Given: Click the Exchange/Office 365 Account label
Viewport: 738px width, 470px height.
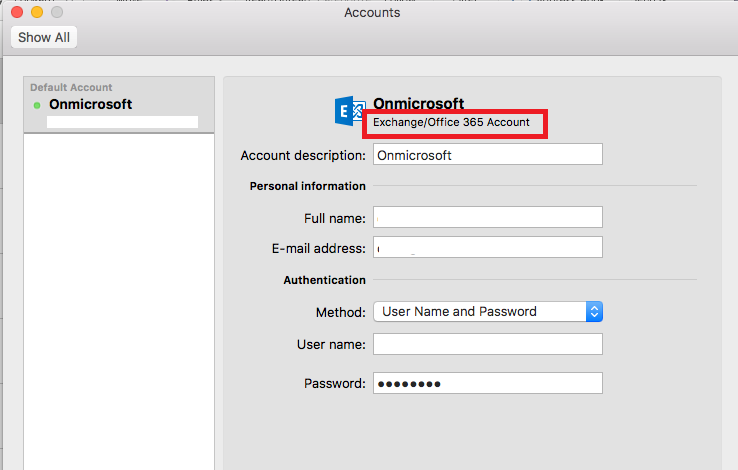Looking at the screenshot, I should pyautogui.click(x=451, y=122).
